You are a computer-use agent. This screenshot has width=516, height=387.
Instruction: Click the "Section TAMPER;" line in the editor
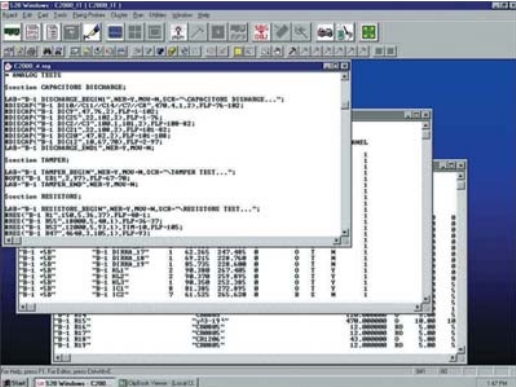[37, 160]
